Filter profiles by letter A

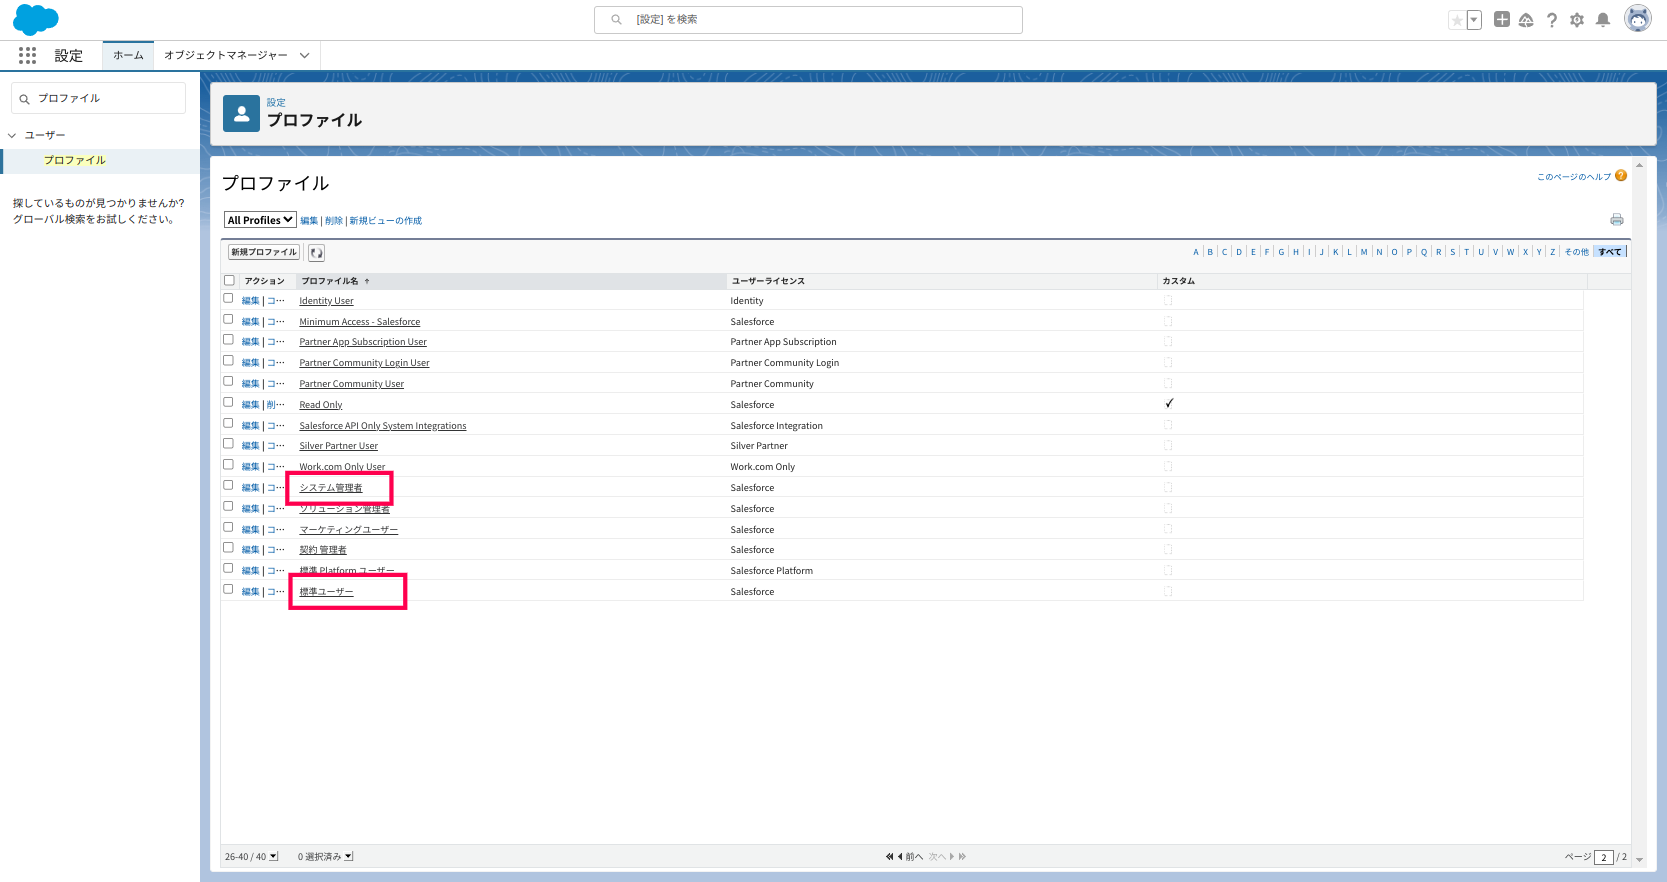click(1196, 252)
